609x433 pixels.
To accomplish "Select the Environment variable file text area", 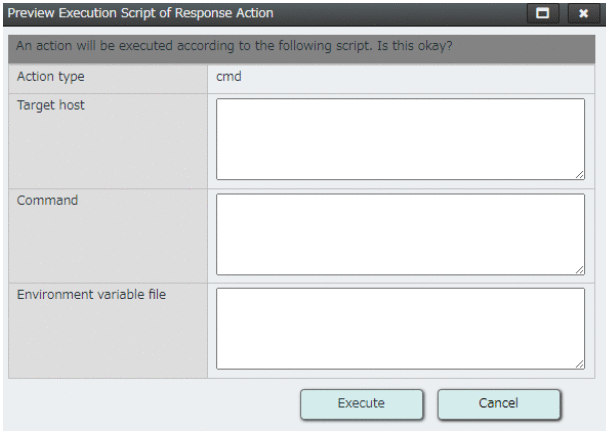I will pyautogui.click(x=400, y=329).
